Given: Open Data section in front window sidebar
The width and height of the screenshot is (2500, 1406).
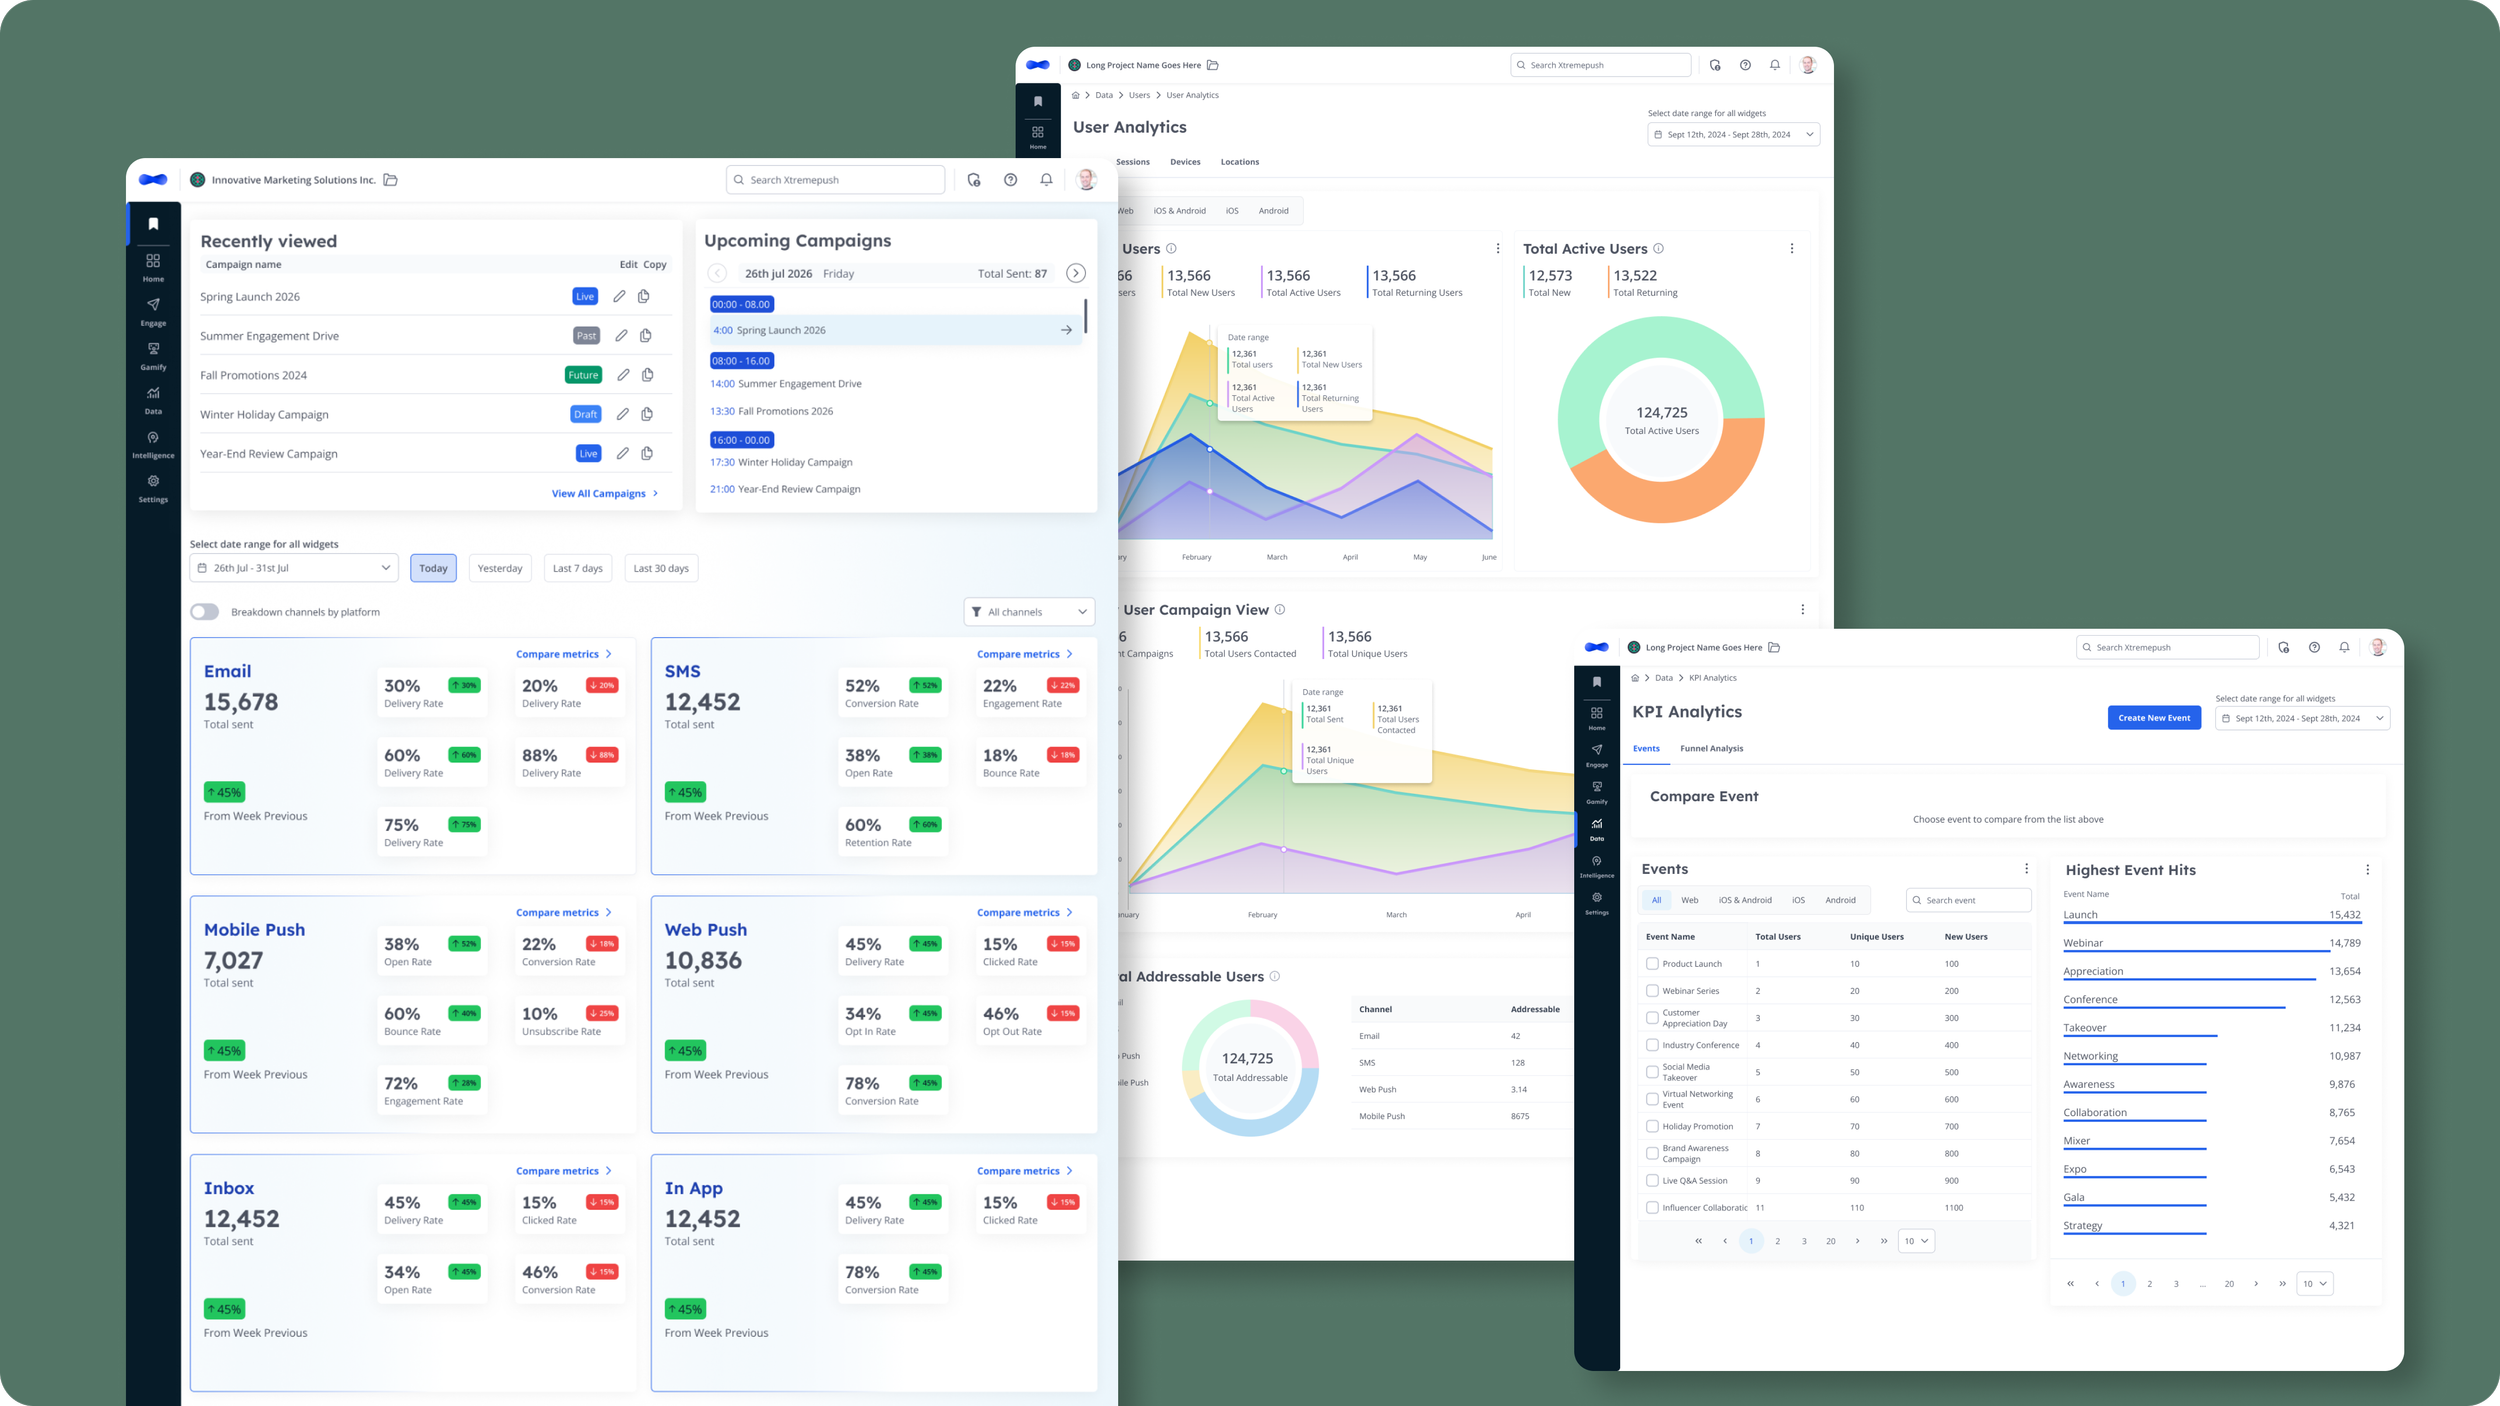Looking at the screenshot, I should point(153,399).
